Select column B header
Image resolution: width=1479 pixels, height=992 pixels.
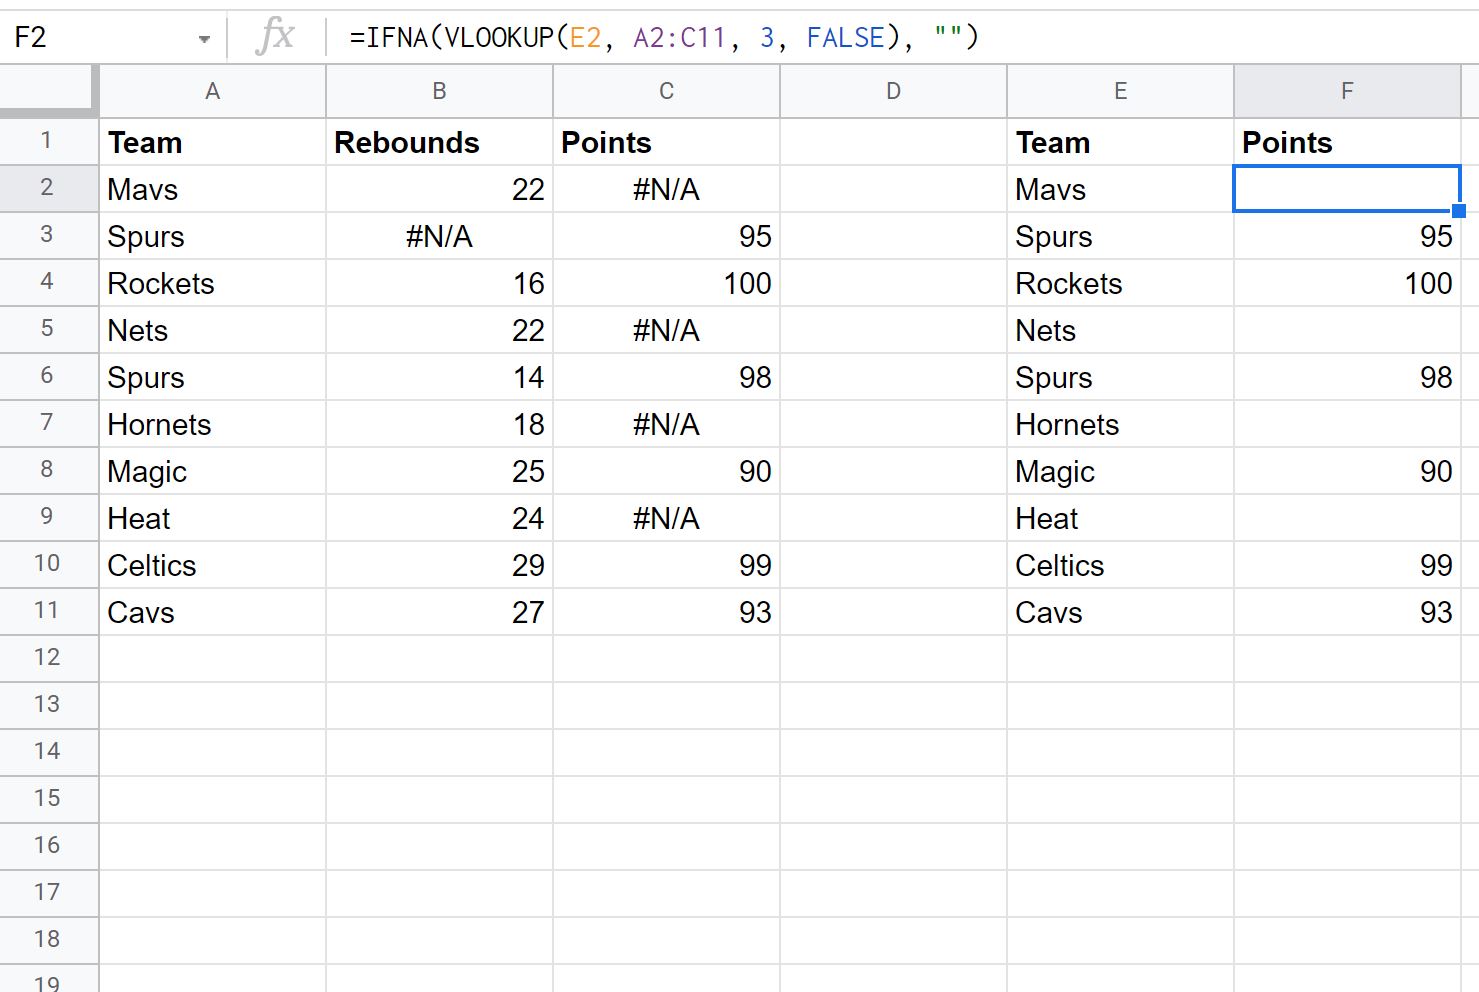pos(440,91)
